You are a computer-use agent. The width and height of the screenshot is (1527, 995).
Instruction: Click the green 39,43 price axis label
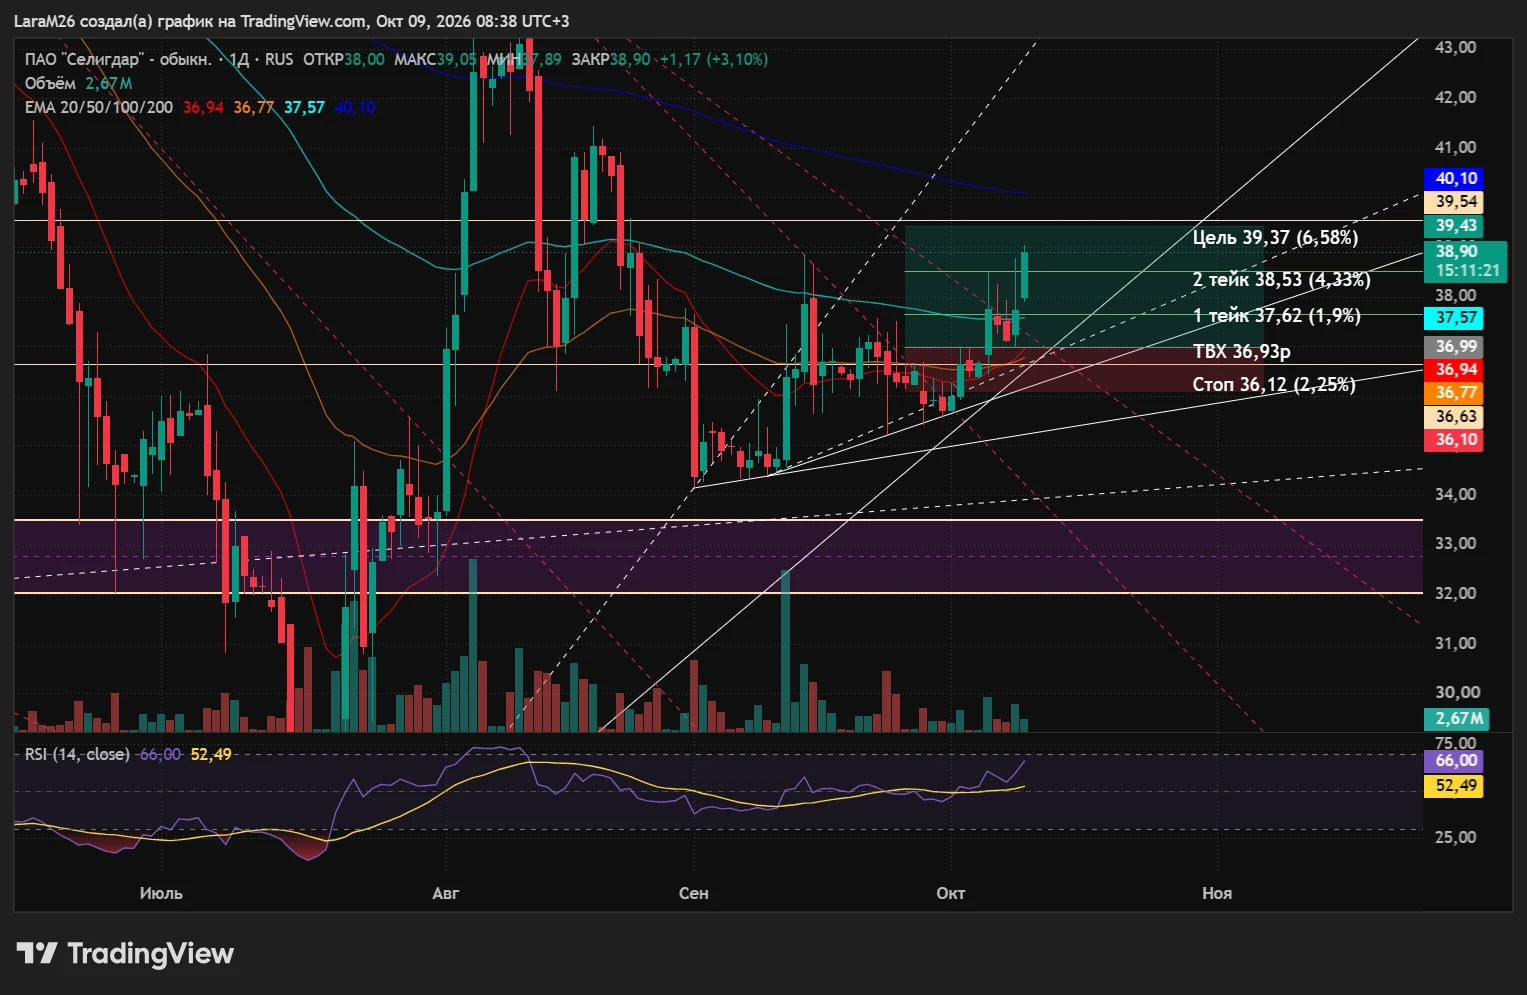point(1455,226)
